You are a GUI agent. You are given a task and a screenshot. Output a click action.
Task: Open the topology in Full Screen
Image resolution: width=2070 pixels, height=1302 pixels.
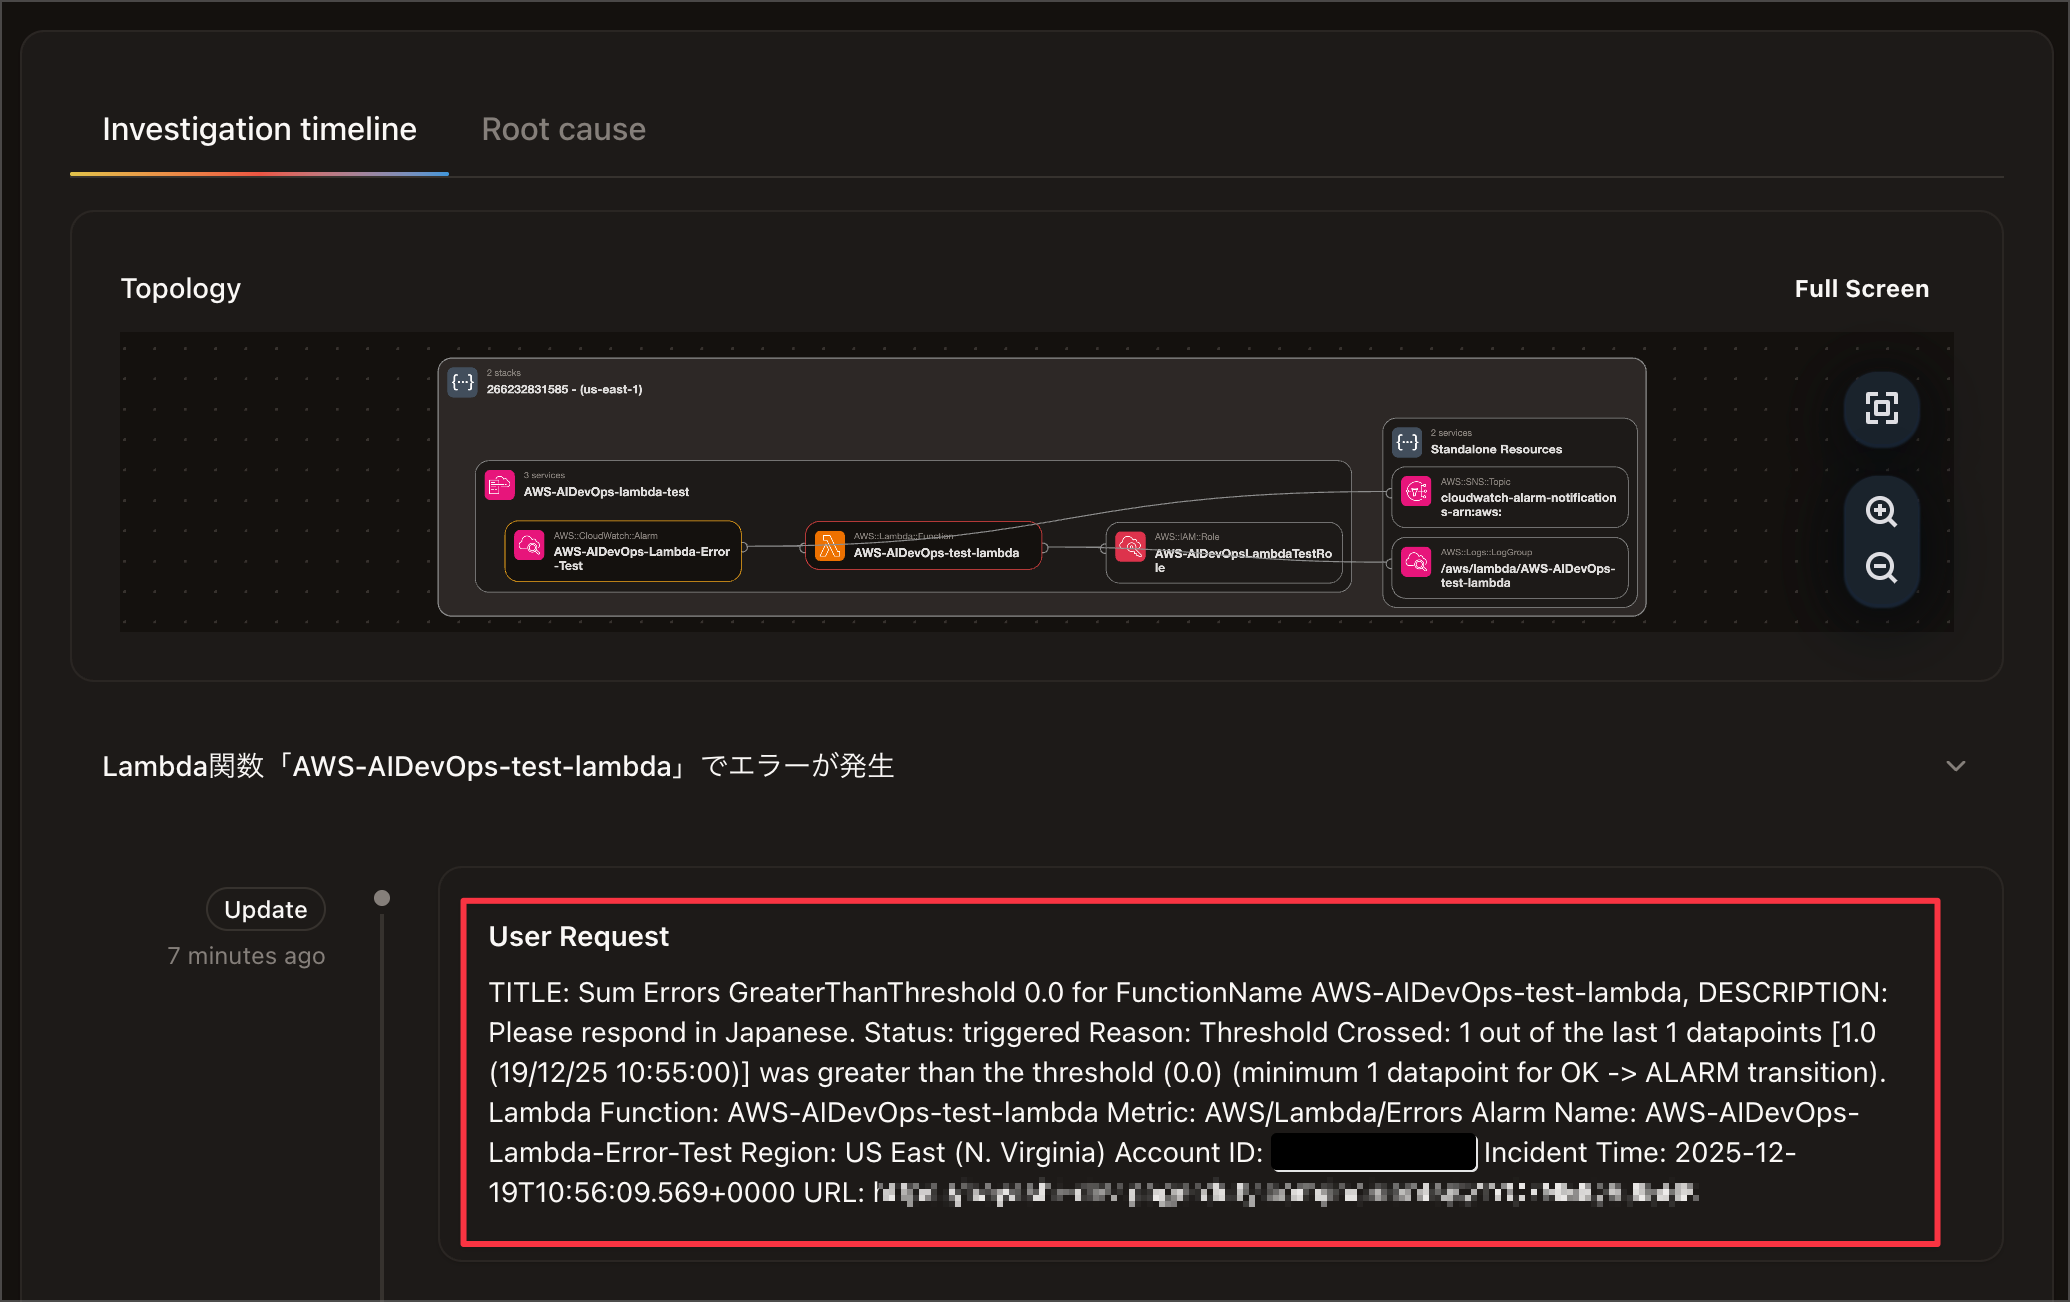(x=1861, y=288)
